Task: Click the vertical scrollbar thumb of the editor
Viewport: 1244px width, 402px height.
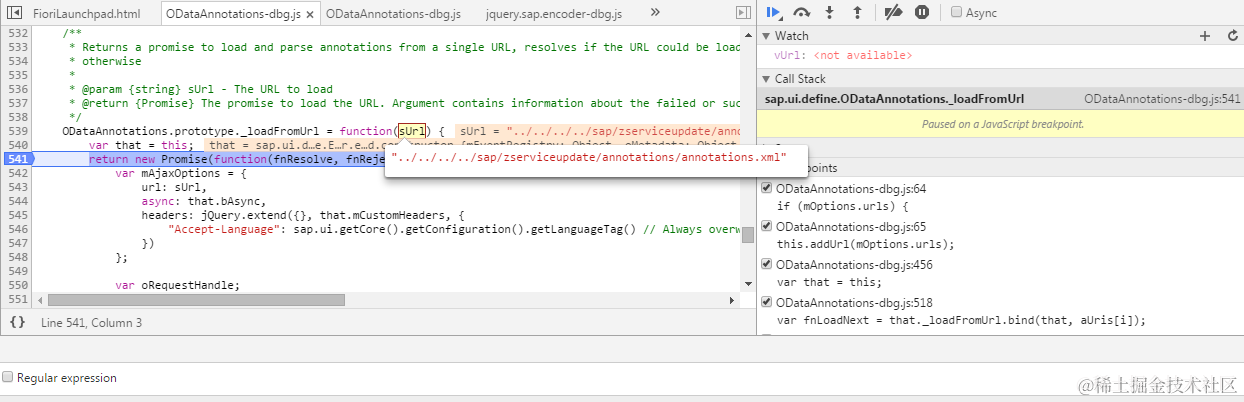Action: tap(747, 235)
